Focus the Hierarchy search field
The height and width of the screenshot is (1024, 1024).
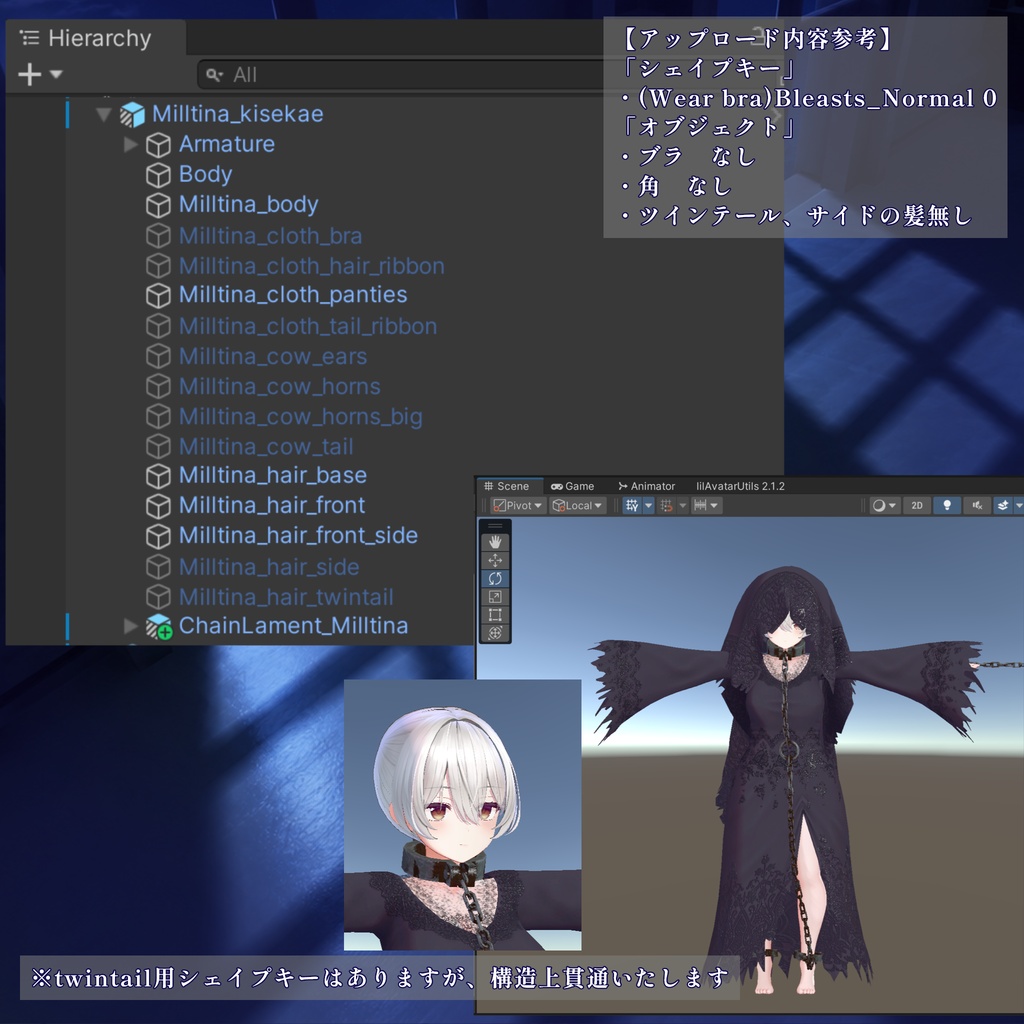pos(405,75)
